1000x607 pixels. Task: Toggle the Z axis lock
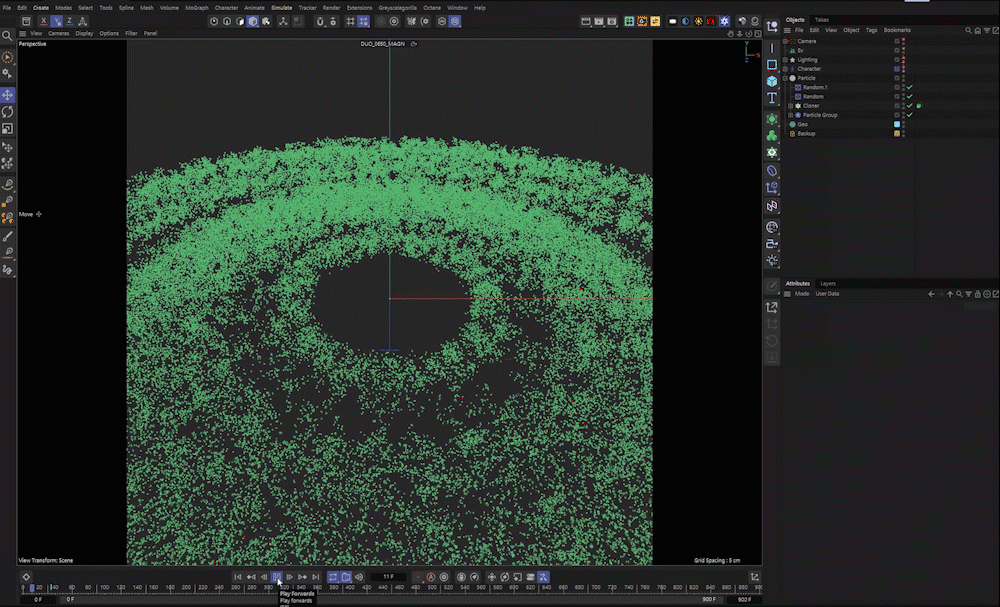click(x=69, y=21)
